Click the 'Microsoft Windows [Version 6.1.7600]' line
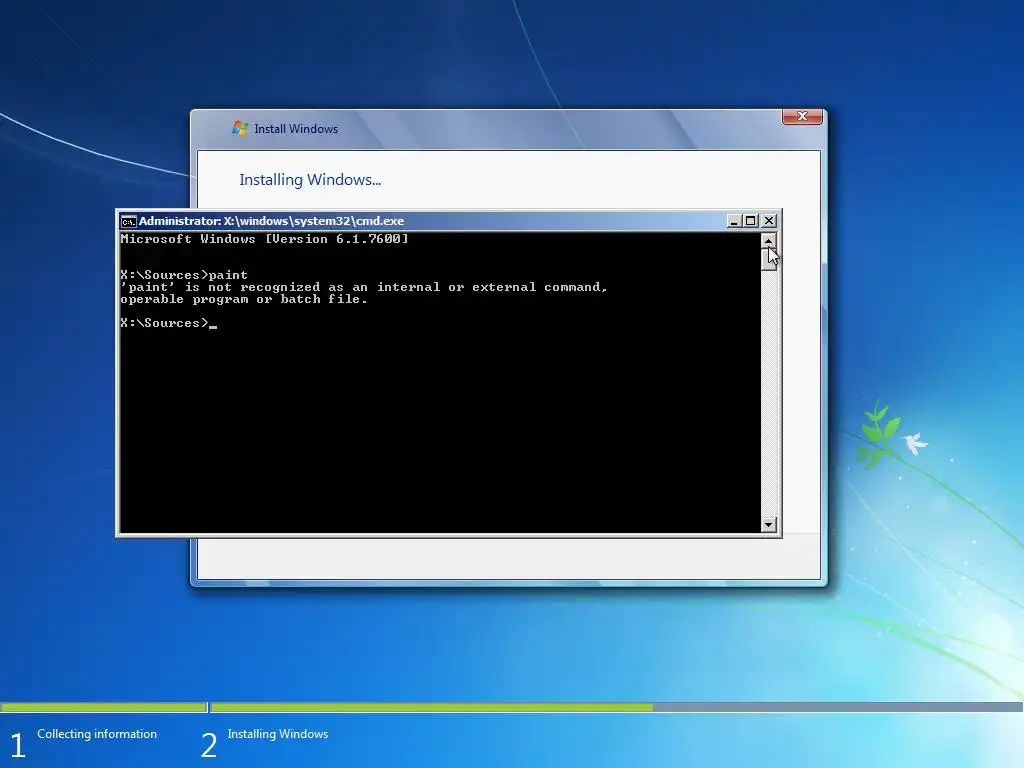Image resolution: width=1024 pixels, height=768 pixels. coord(264,239)
